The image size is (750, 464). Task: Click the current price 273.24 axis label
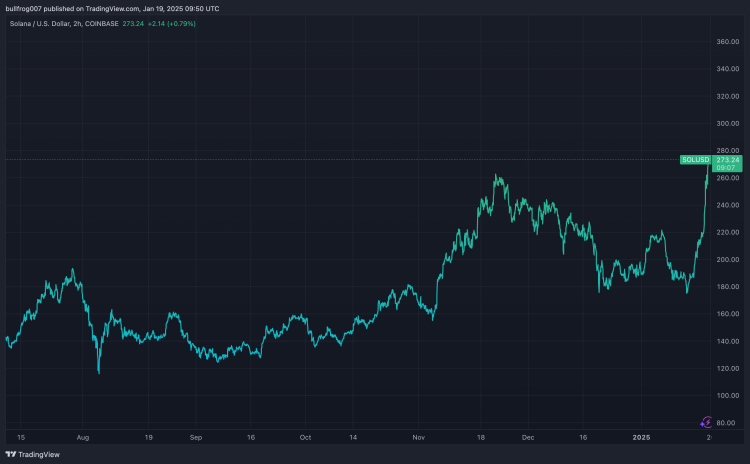click(x=728, y=160)
